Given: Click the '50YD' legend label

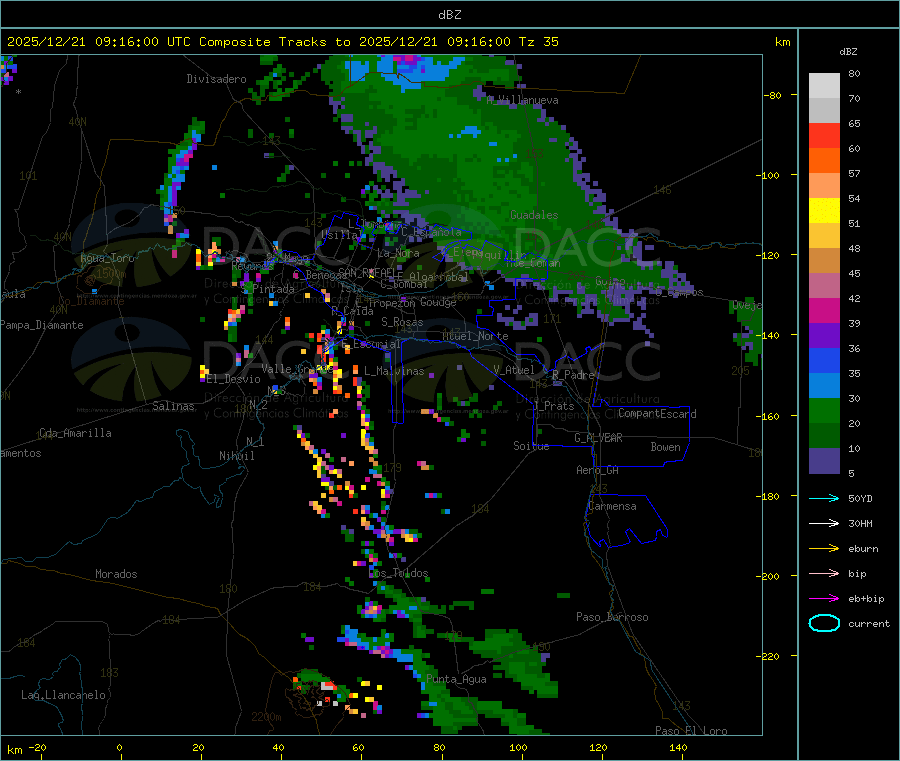Looking at the screenshot, I should [860, 498].
